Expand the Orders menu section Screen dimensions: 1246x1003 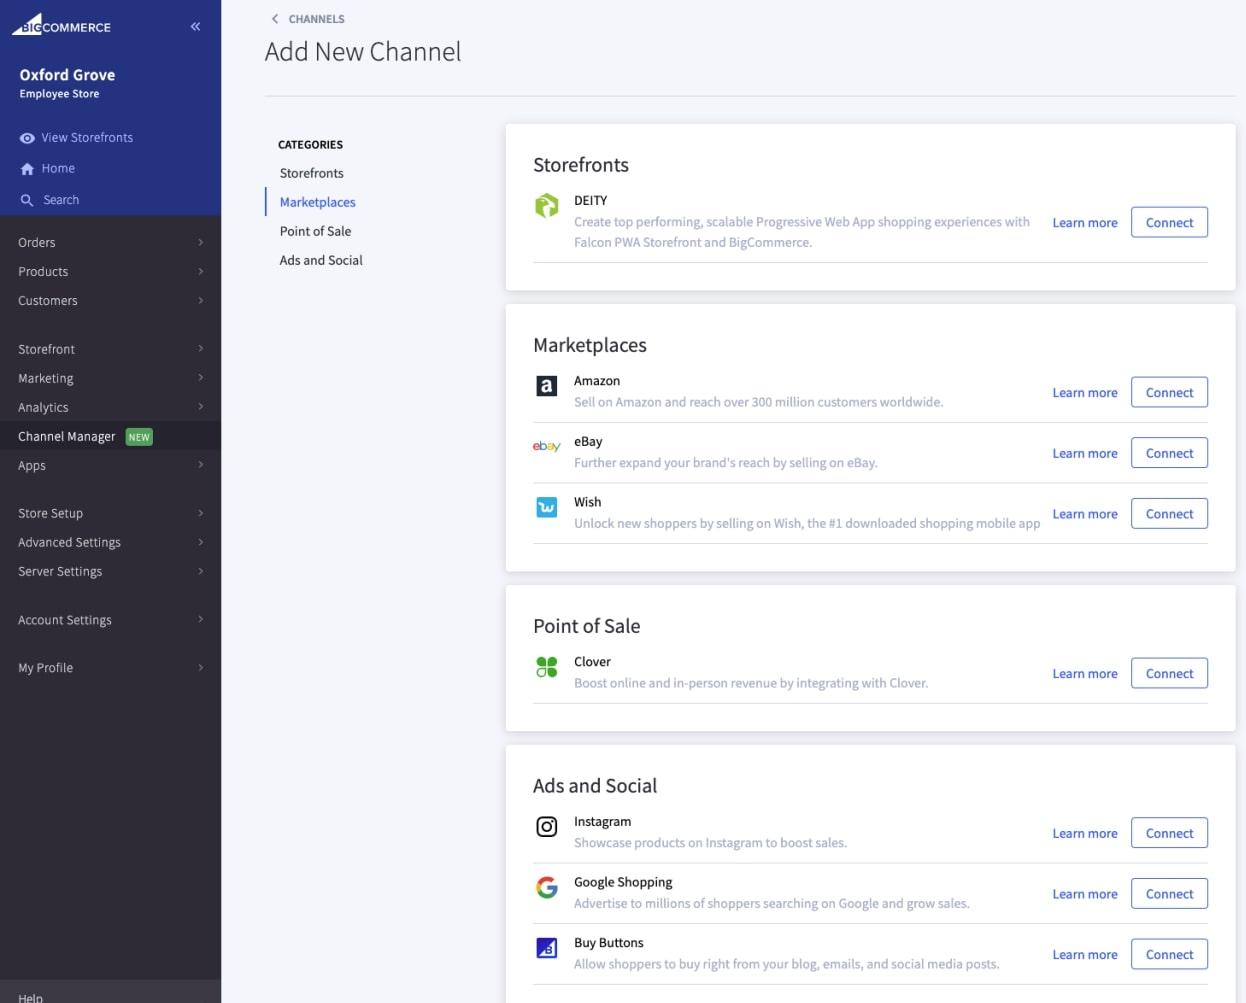click(x=110, y=242)
